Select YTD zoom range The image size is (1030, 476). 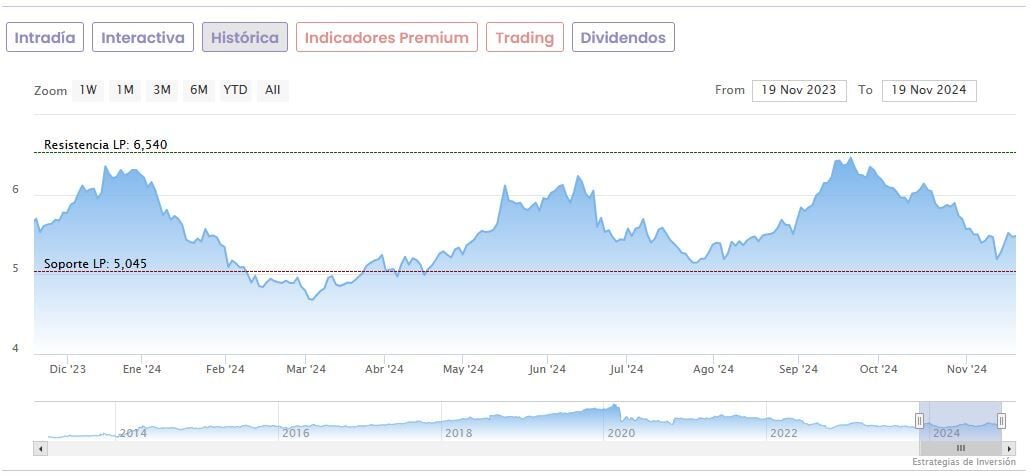235,90
